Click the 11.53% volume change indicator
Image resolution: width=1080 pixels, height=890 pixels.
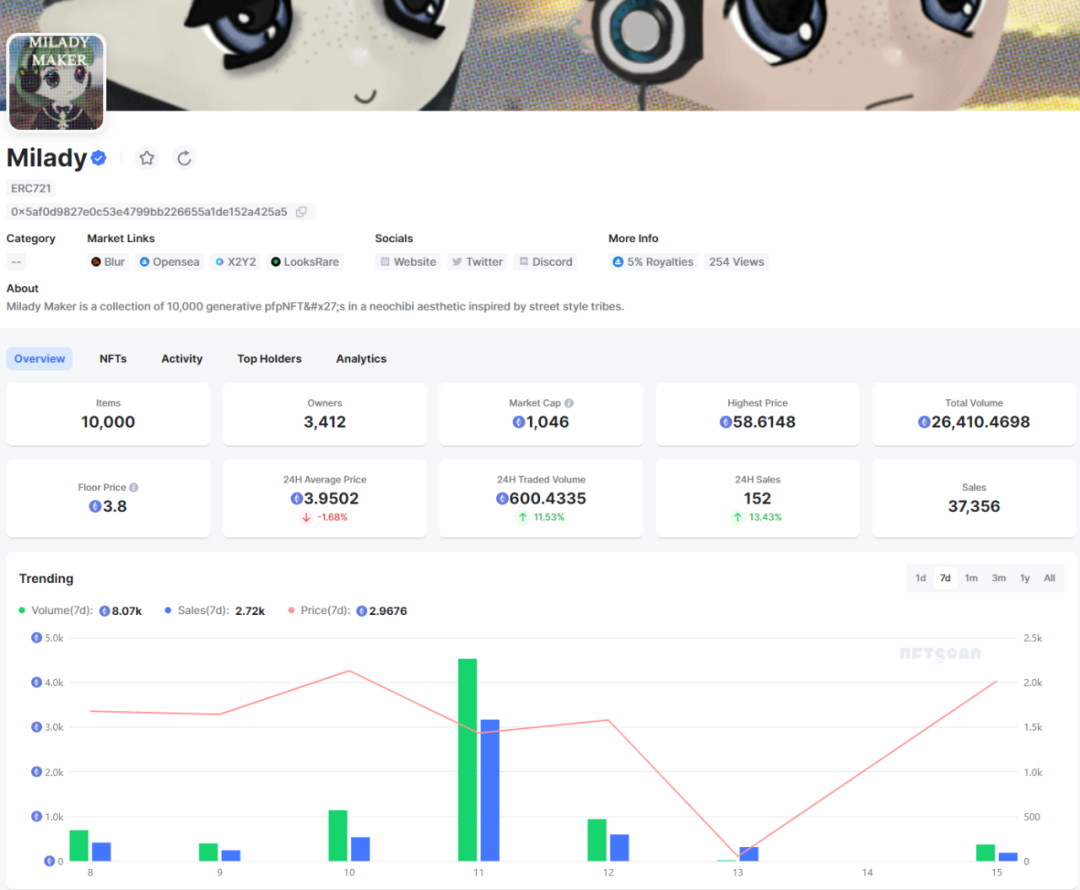541,517
